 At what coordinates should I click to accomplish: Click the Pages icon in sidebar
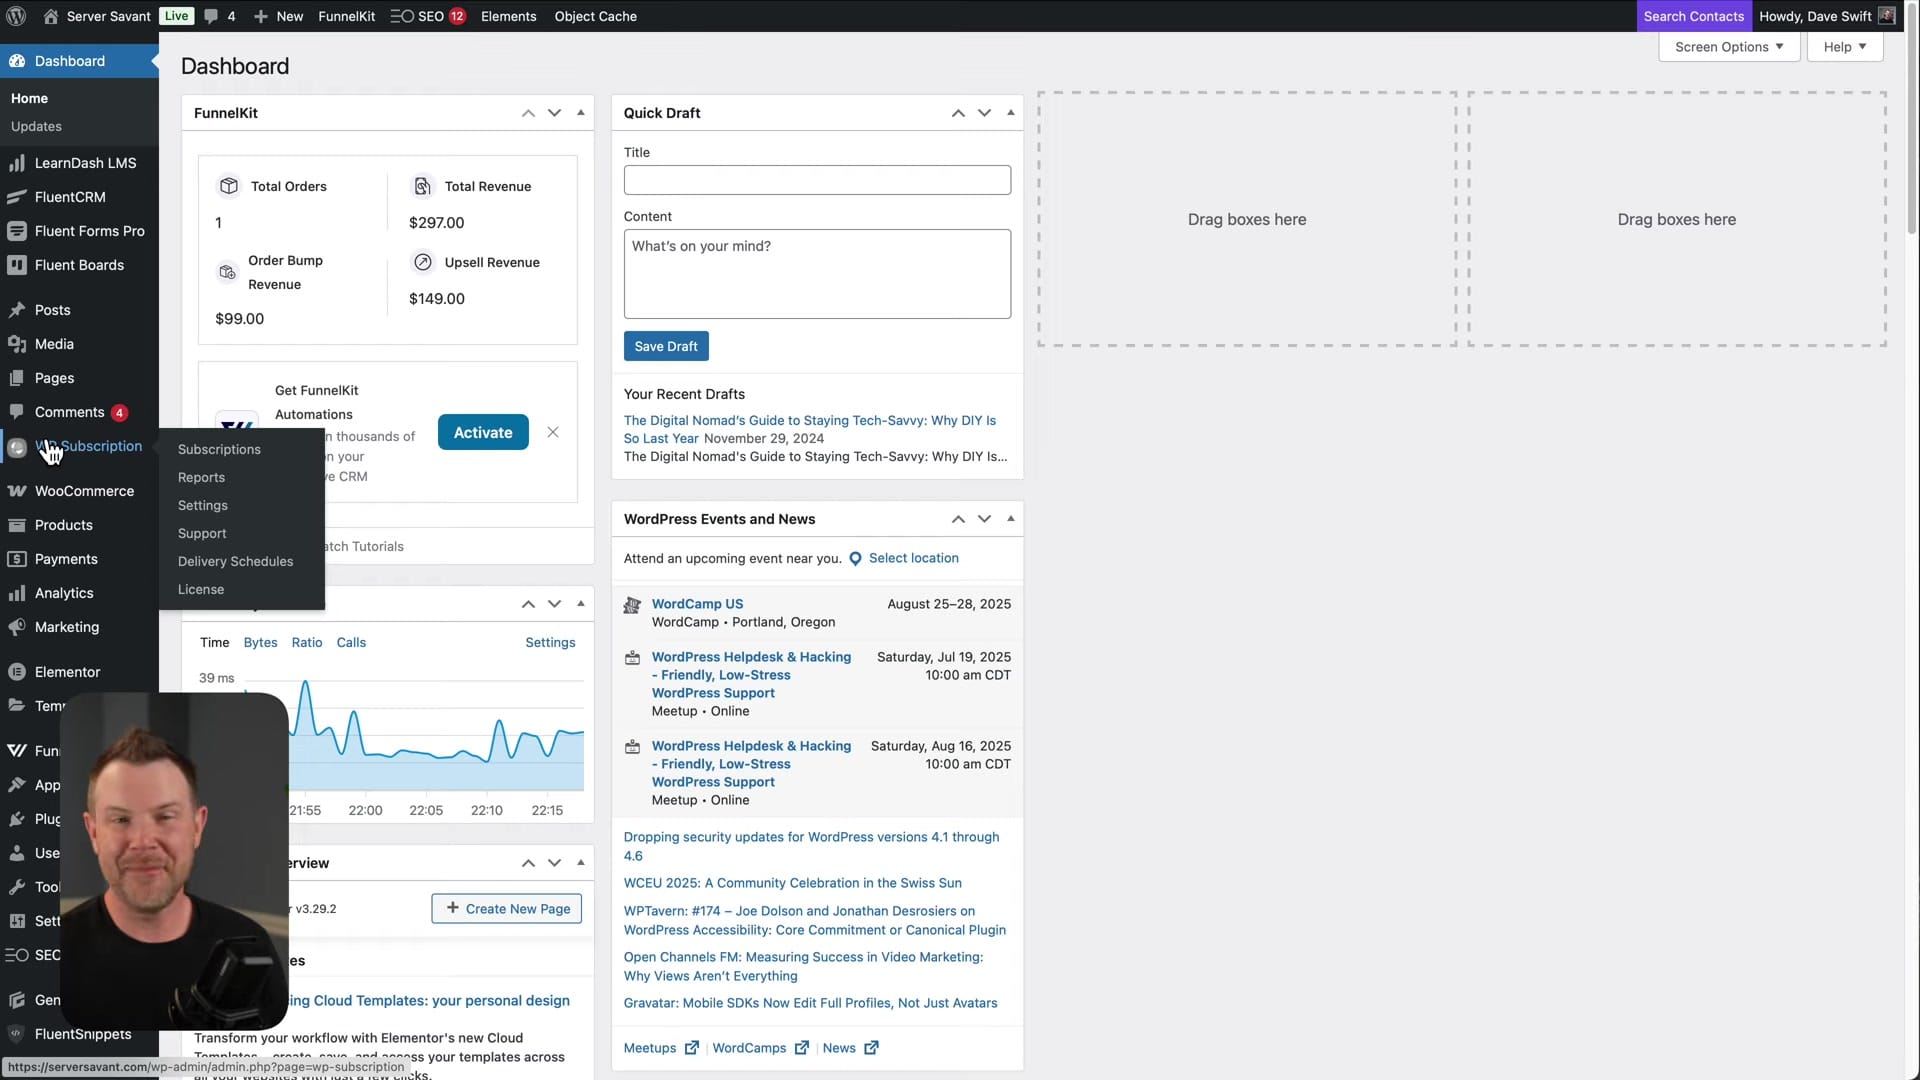coord(16,378)
